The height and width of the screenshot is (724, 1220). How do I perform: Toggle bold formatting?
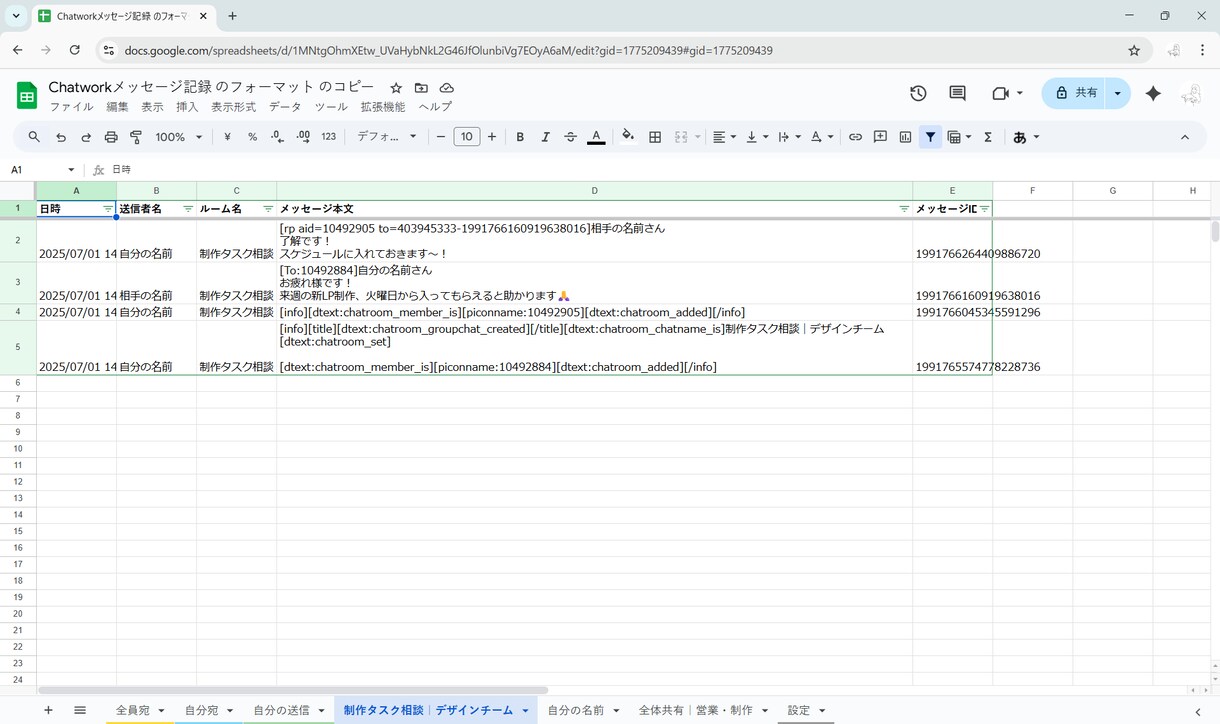(520, 137)
